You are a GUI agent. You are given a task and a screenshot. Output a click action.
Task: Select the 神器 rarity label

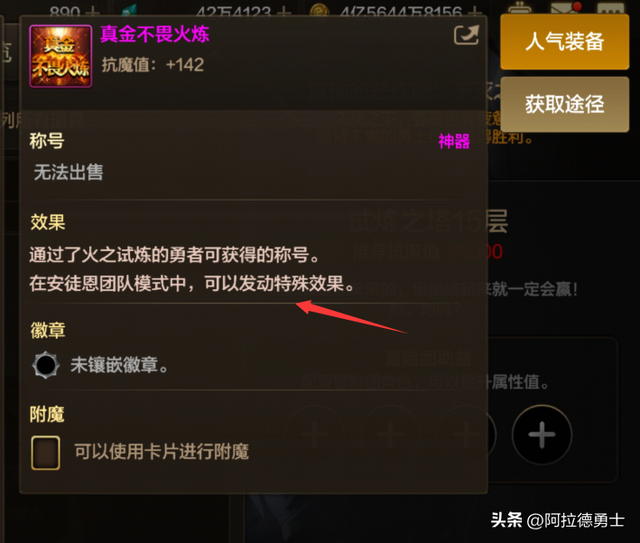point(454,142)
